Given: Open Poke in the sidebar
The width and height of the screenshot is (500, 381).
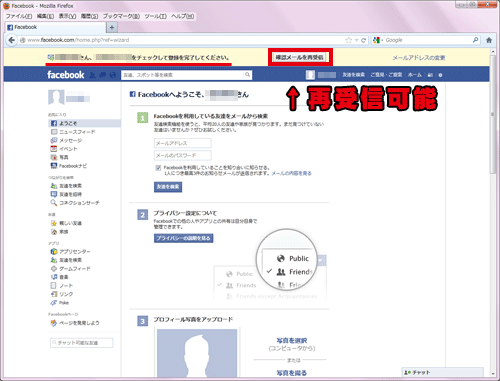Looking at the screenshot, I should [x=59, y=303].
